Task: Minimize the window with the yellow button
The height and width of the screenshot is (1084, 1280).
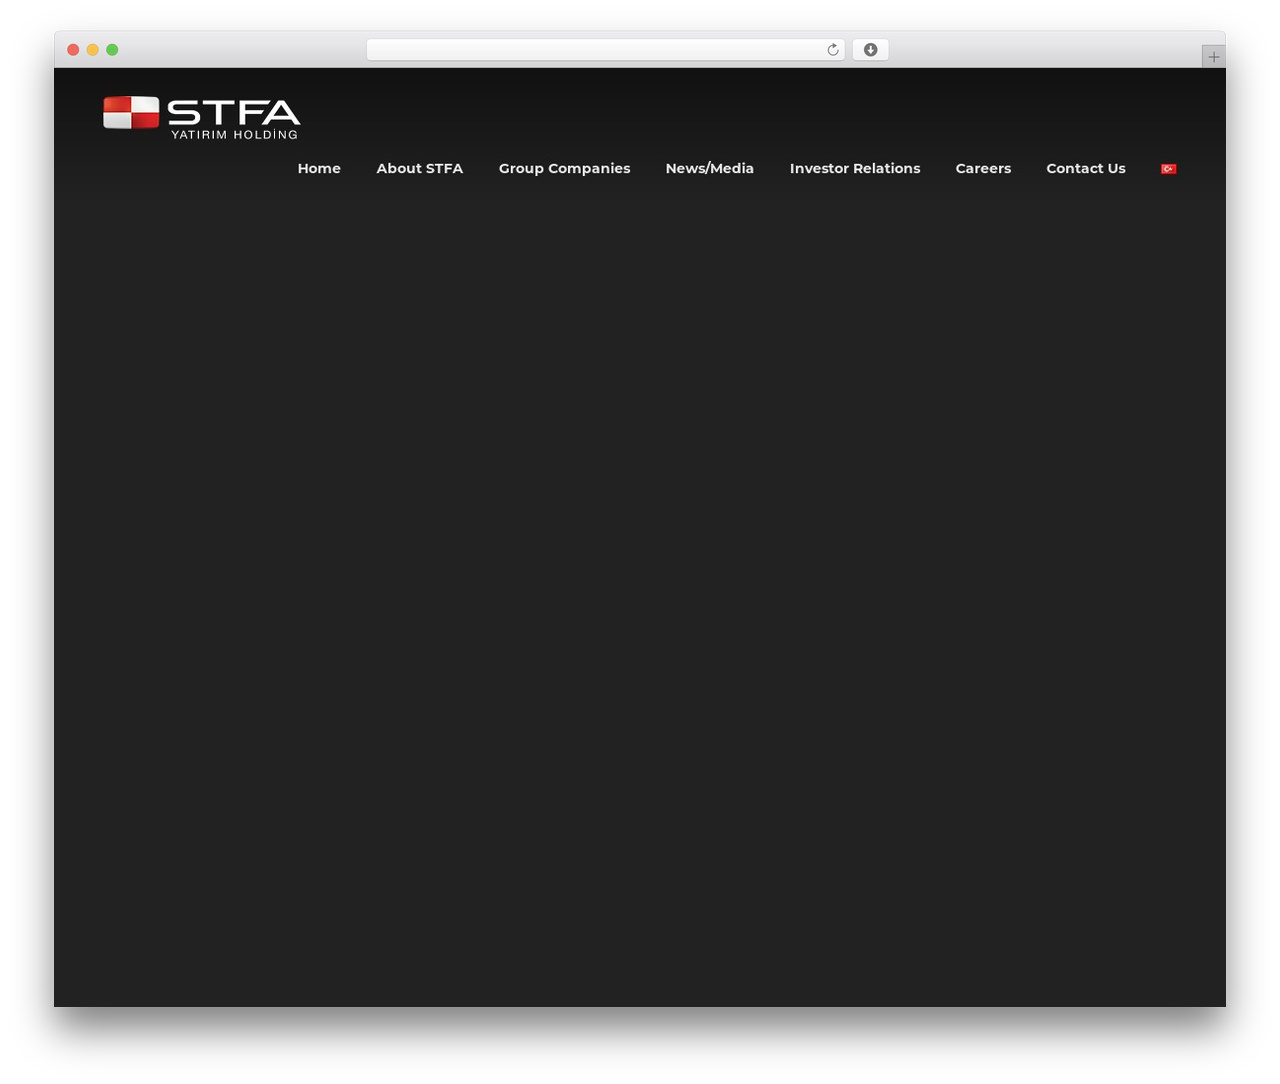Action: pyautogui.click(x=93, y=50)
